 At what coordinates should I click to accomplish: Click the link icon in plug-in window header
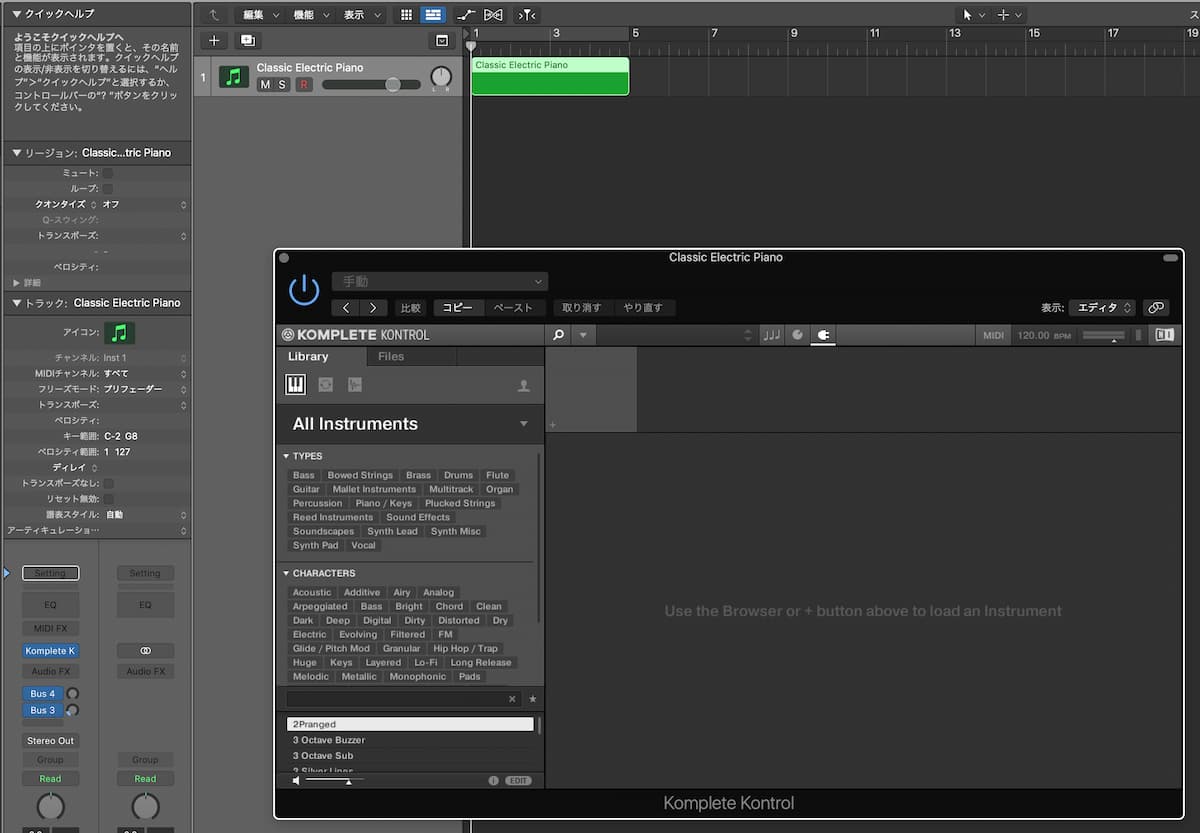click(1156, 308)
